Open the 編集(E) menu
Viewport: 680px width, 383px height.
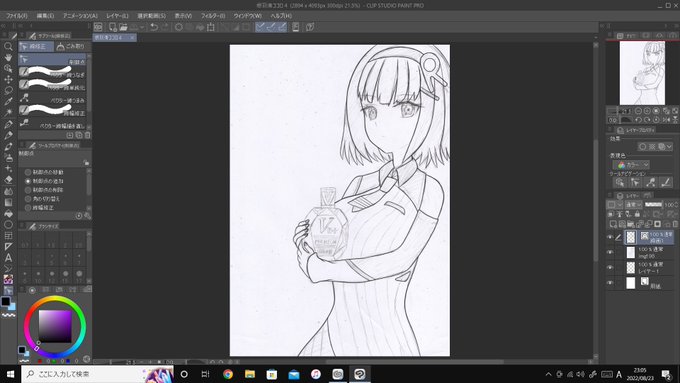pos(45,16)
